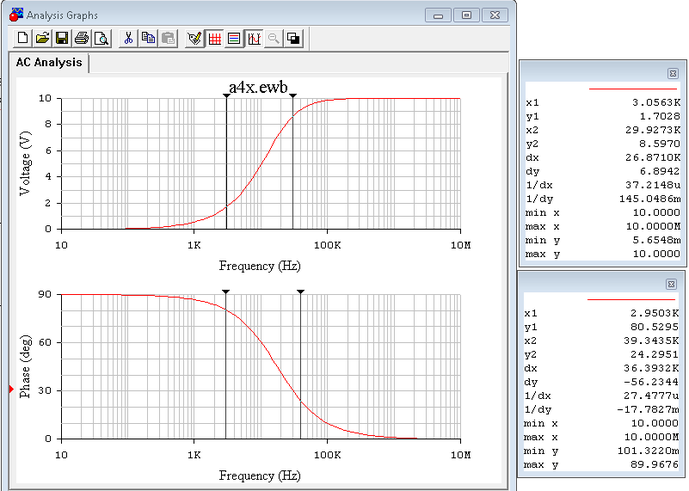Click the x1 value 3.0563K
Screen dimensions: 689x491
coord(656,102)
